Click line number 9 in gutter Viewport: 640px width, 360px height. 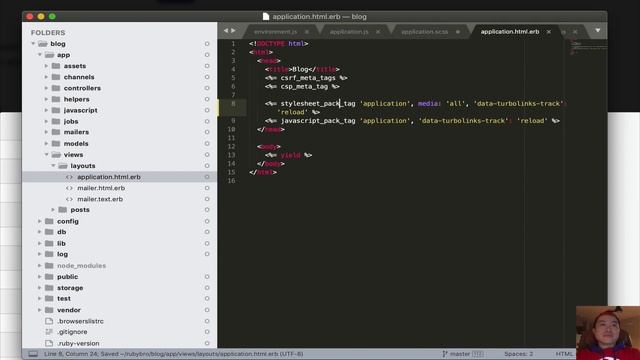click(x=233, y=120)
